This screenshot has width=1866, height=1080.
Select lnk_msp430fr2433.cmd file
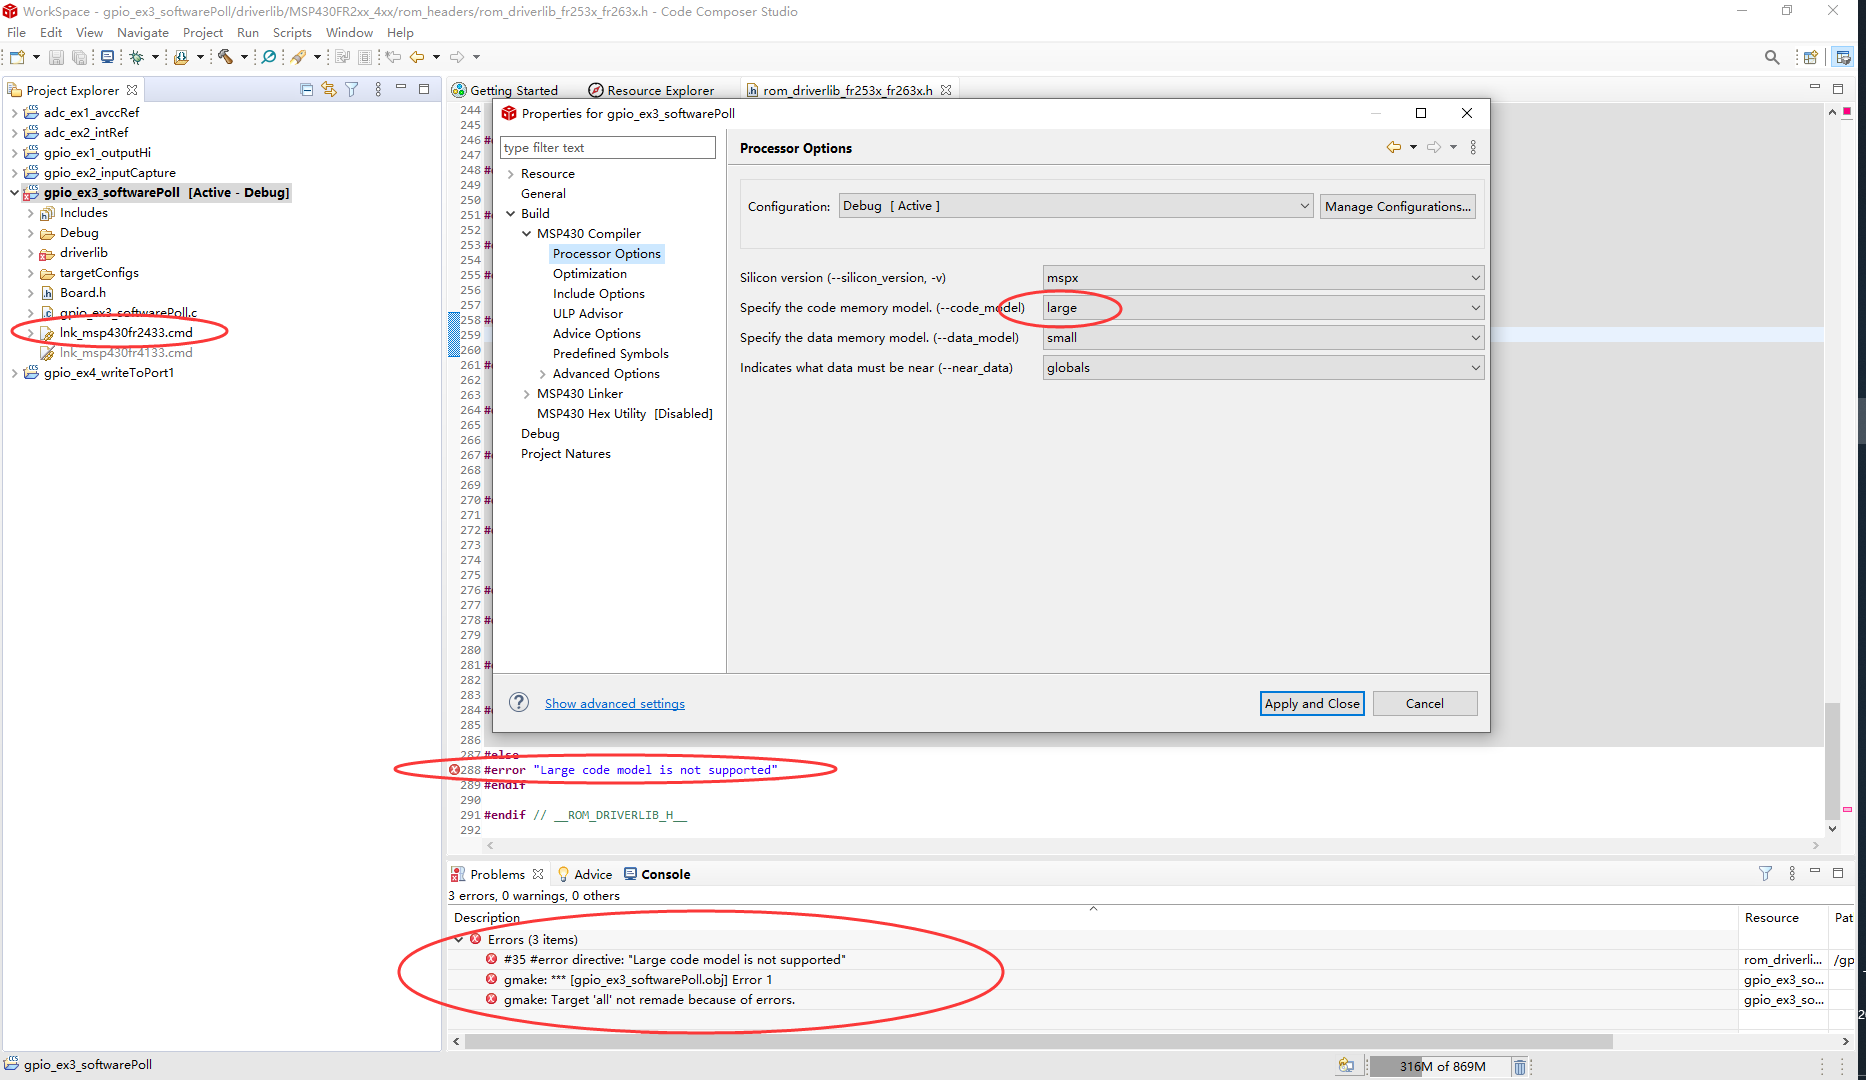[x=126, y=333]
